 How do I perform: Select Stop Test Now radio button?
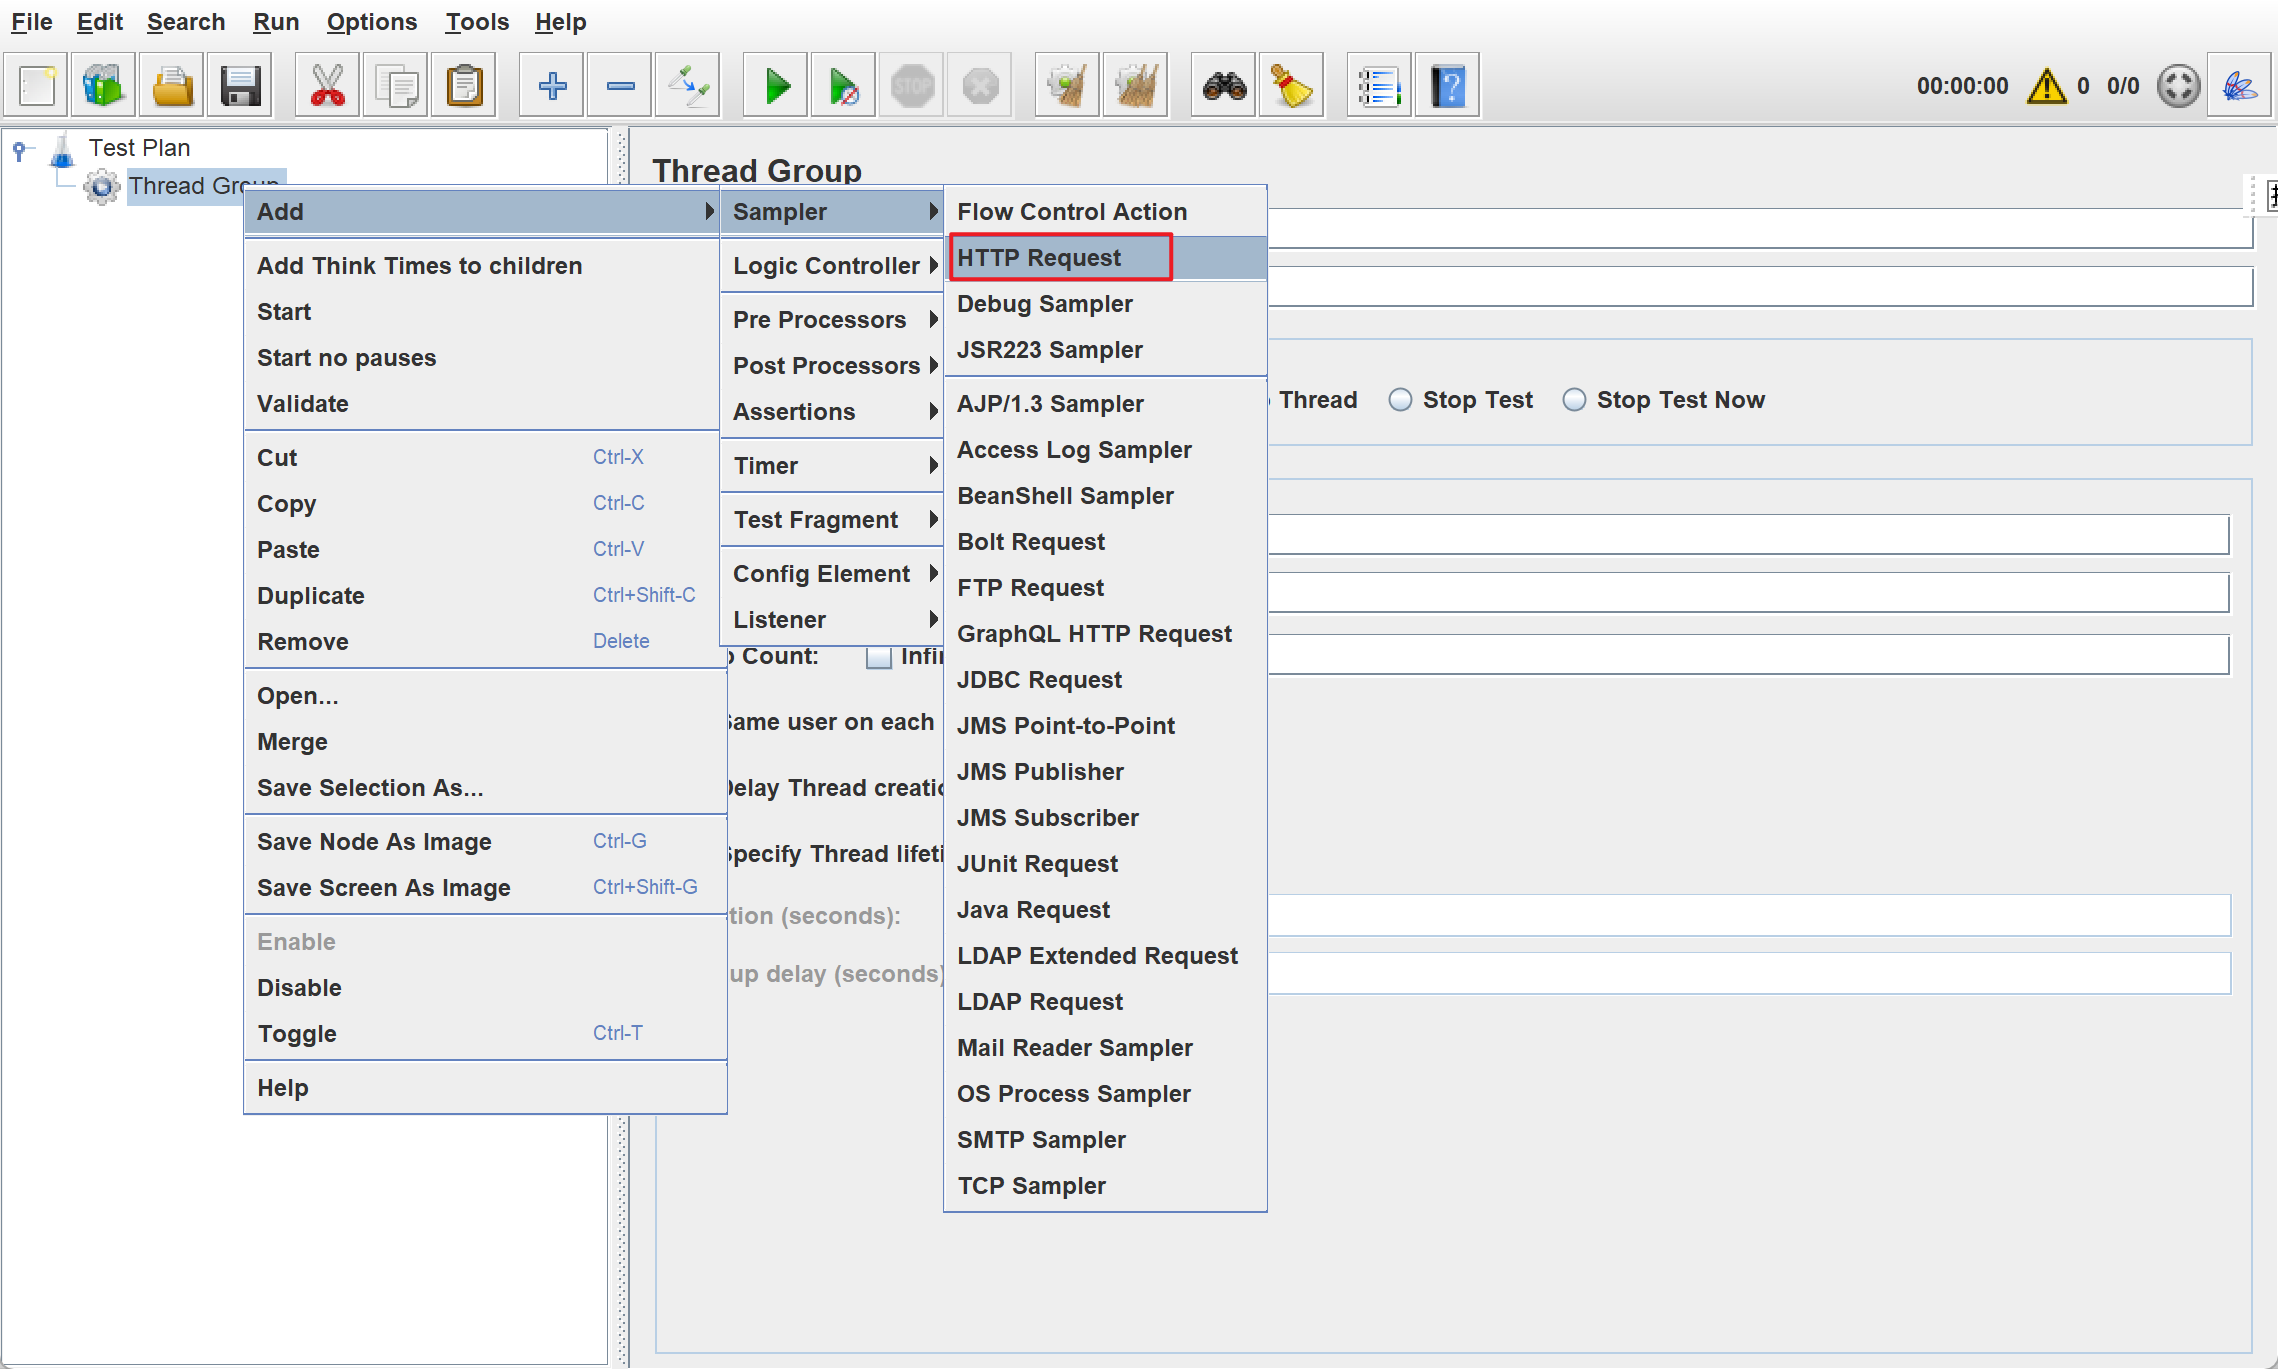click(1574, 400)
